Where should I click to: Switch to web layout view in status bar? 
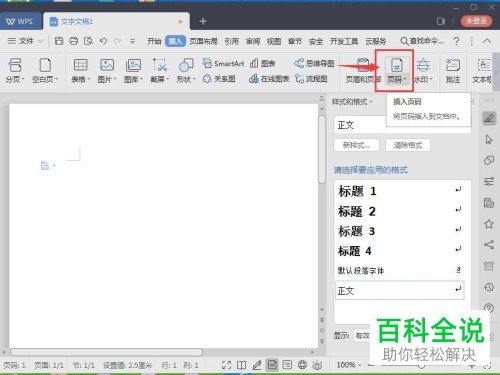pyautogui.click(x=302, y=365)
